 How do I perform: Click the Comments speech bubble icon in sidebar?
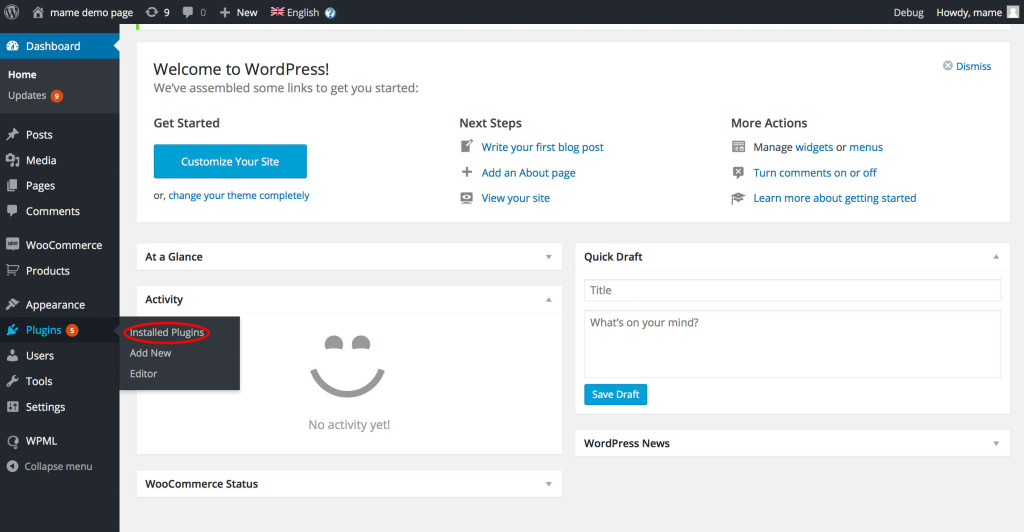tap(12, 210)
